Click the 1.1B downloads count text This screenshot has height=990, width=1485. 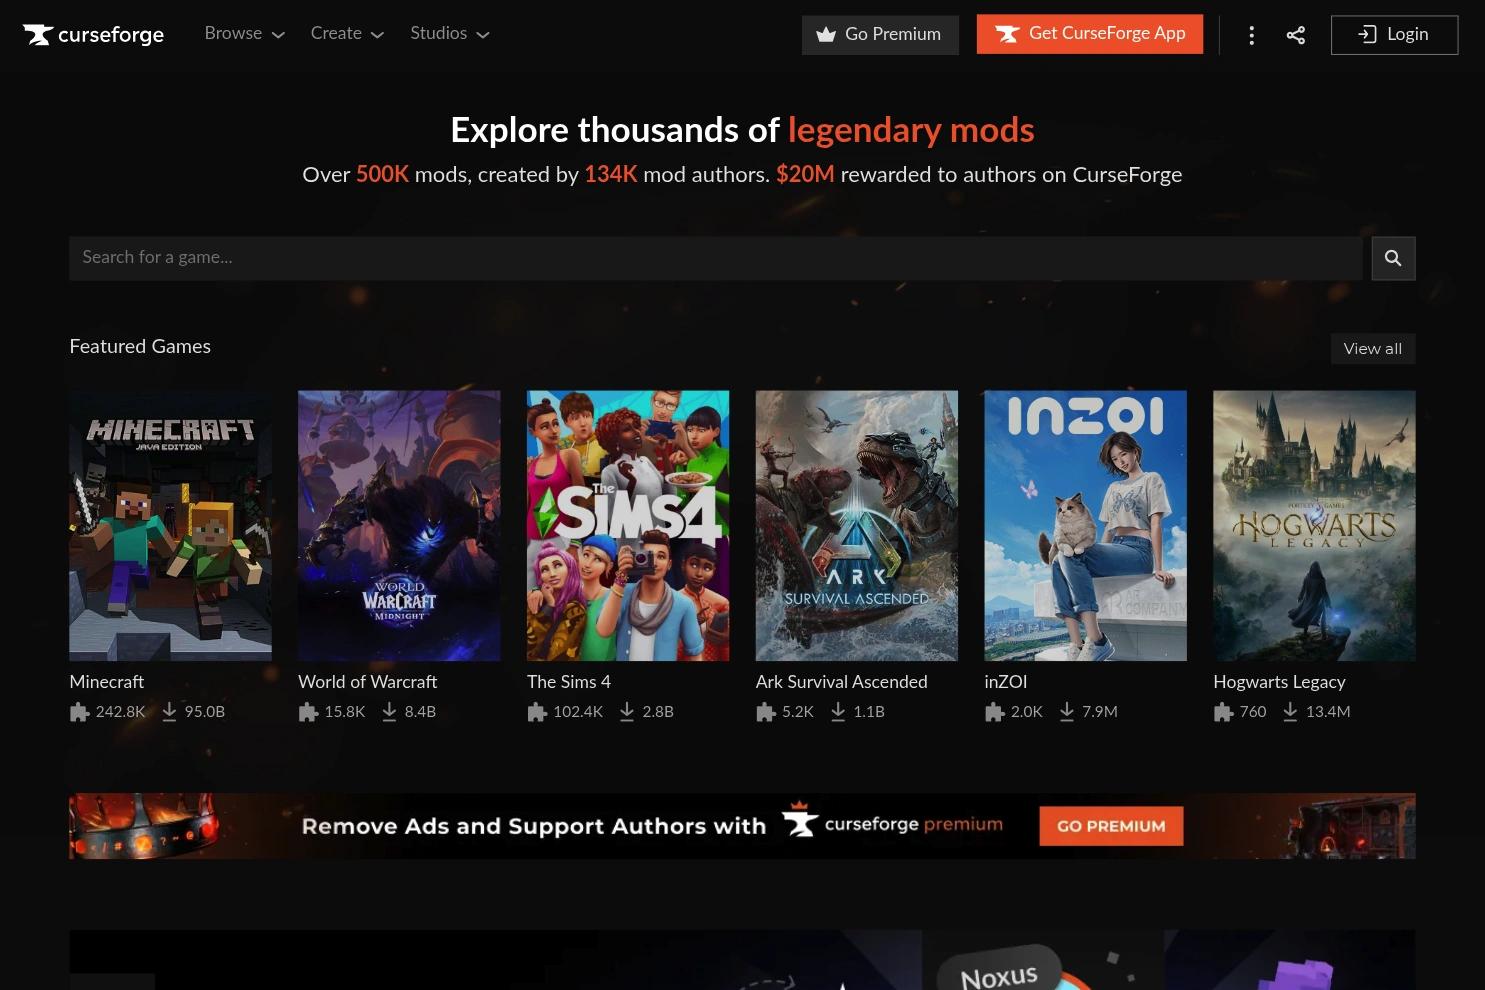[869, 712]
